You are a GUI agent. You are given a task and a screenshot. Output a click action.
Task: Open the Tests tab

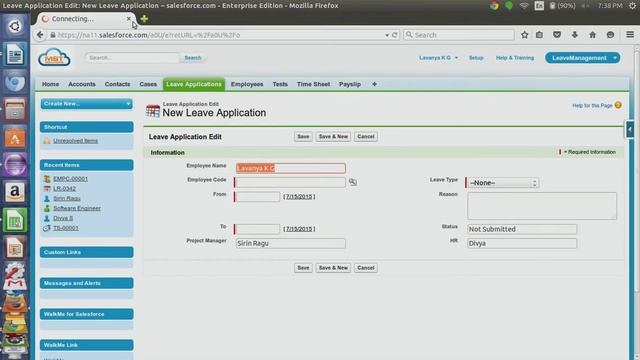pos(280,84)
